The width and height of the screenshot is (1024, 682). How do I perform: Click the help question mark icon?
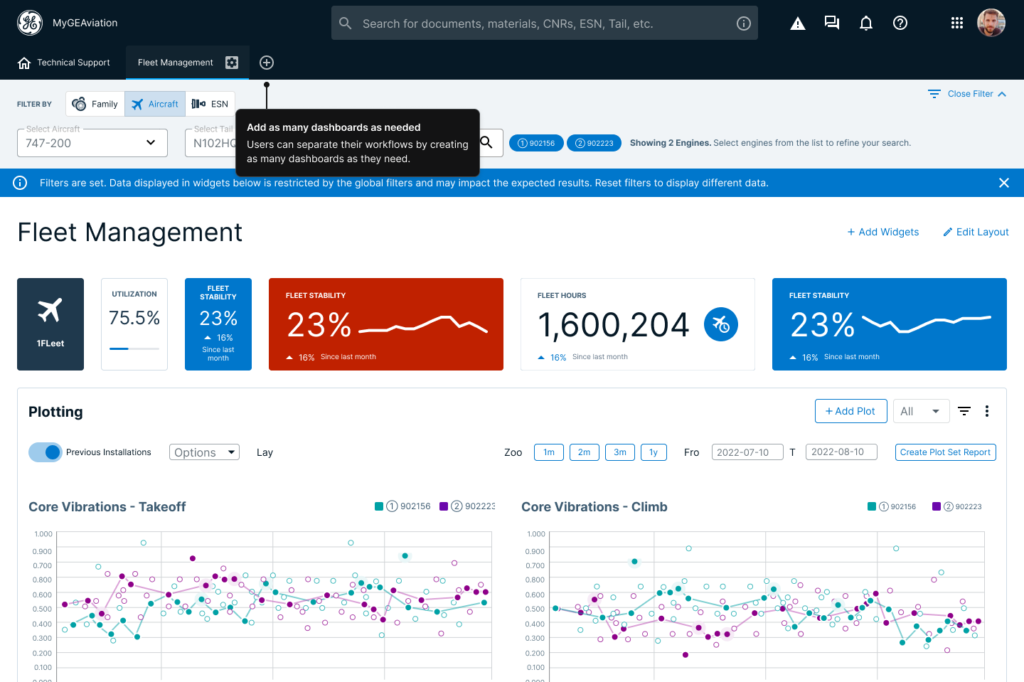coord(900,23)
